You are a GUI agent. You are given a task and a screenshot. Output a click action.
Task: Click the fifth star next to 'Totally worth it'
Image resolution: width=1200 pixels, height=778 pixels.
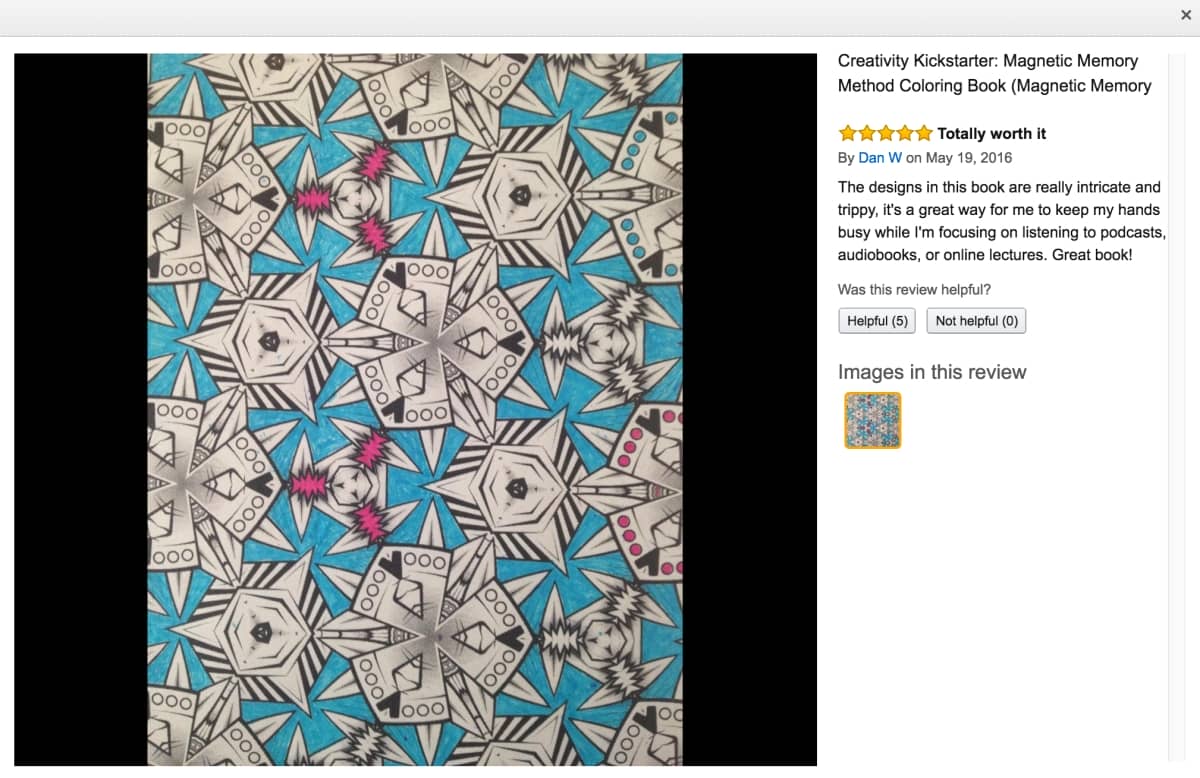(x=922, y=132)
